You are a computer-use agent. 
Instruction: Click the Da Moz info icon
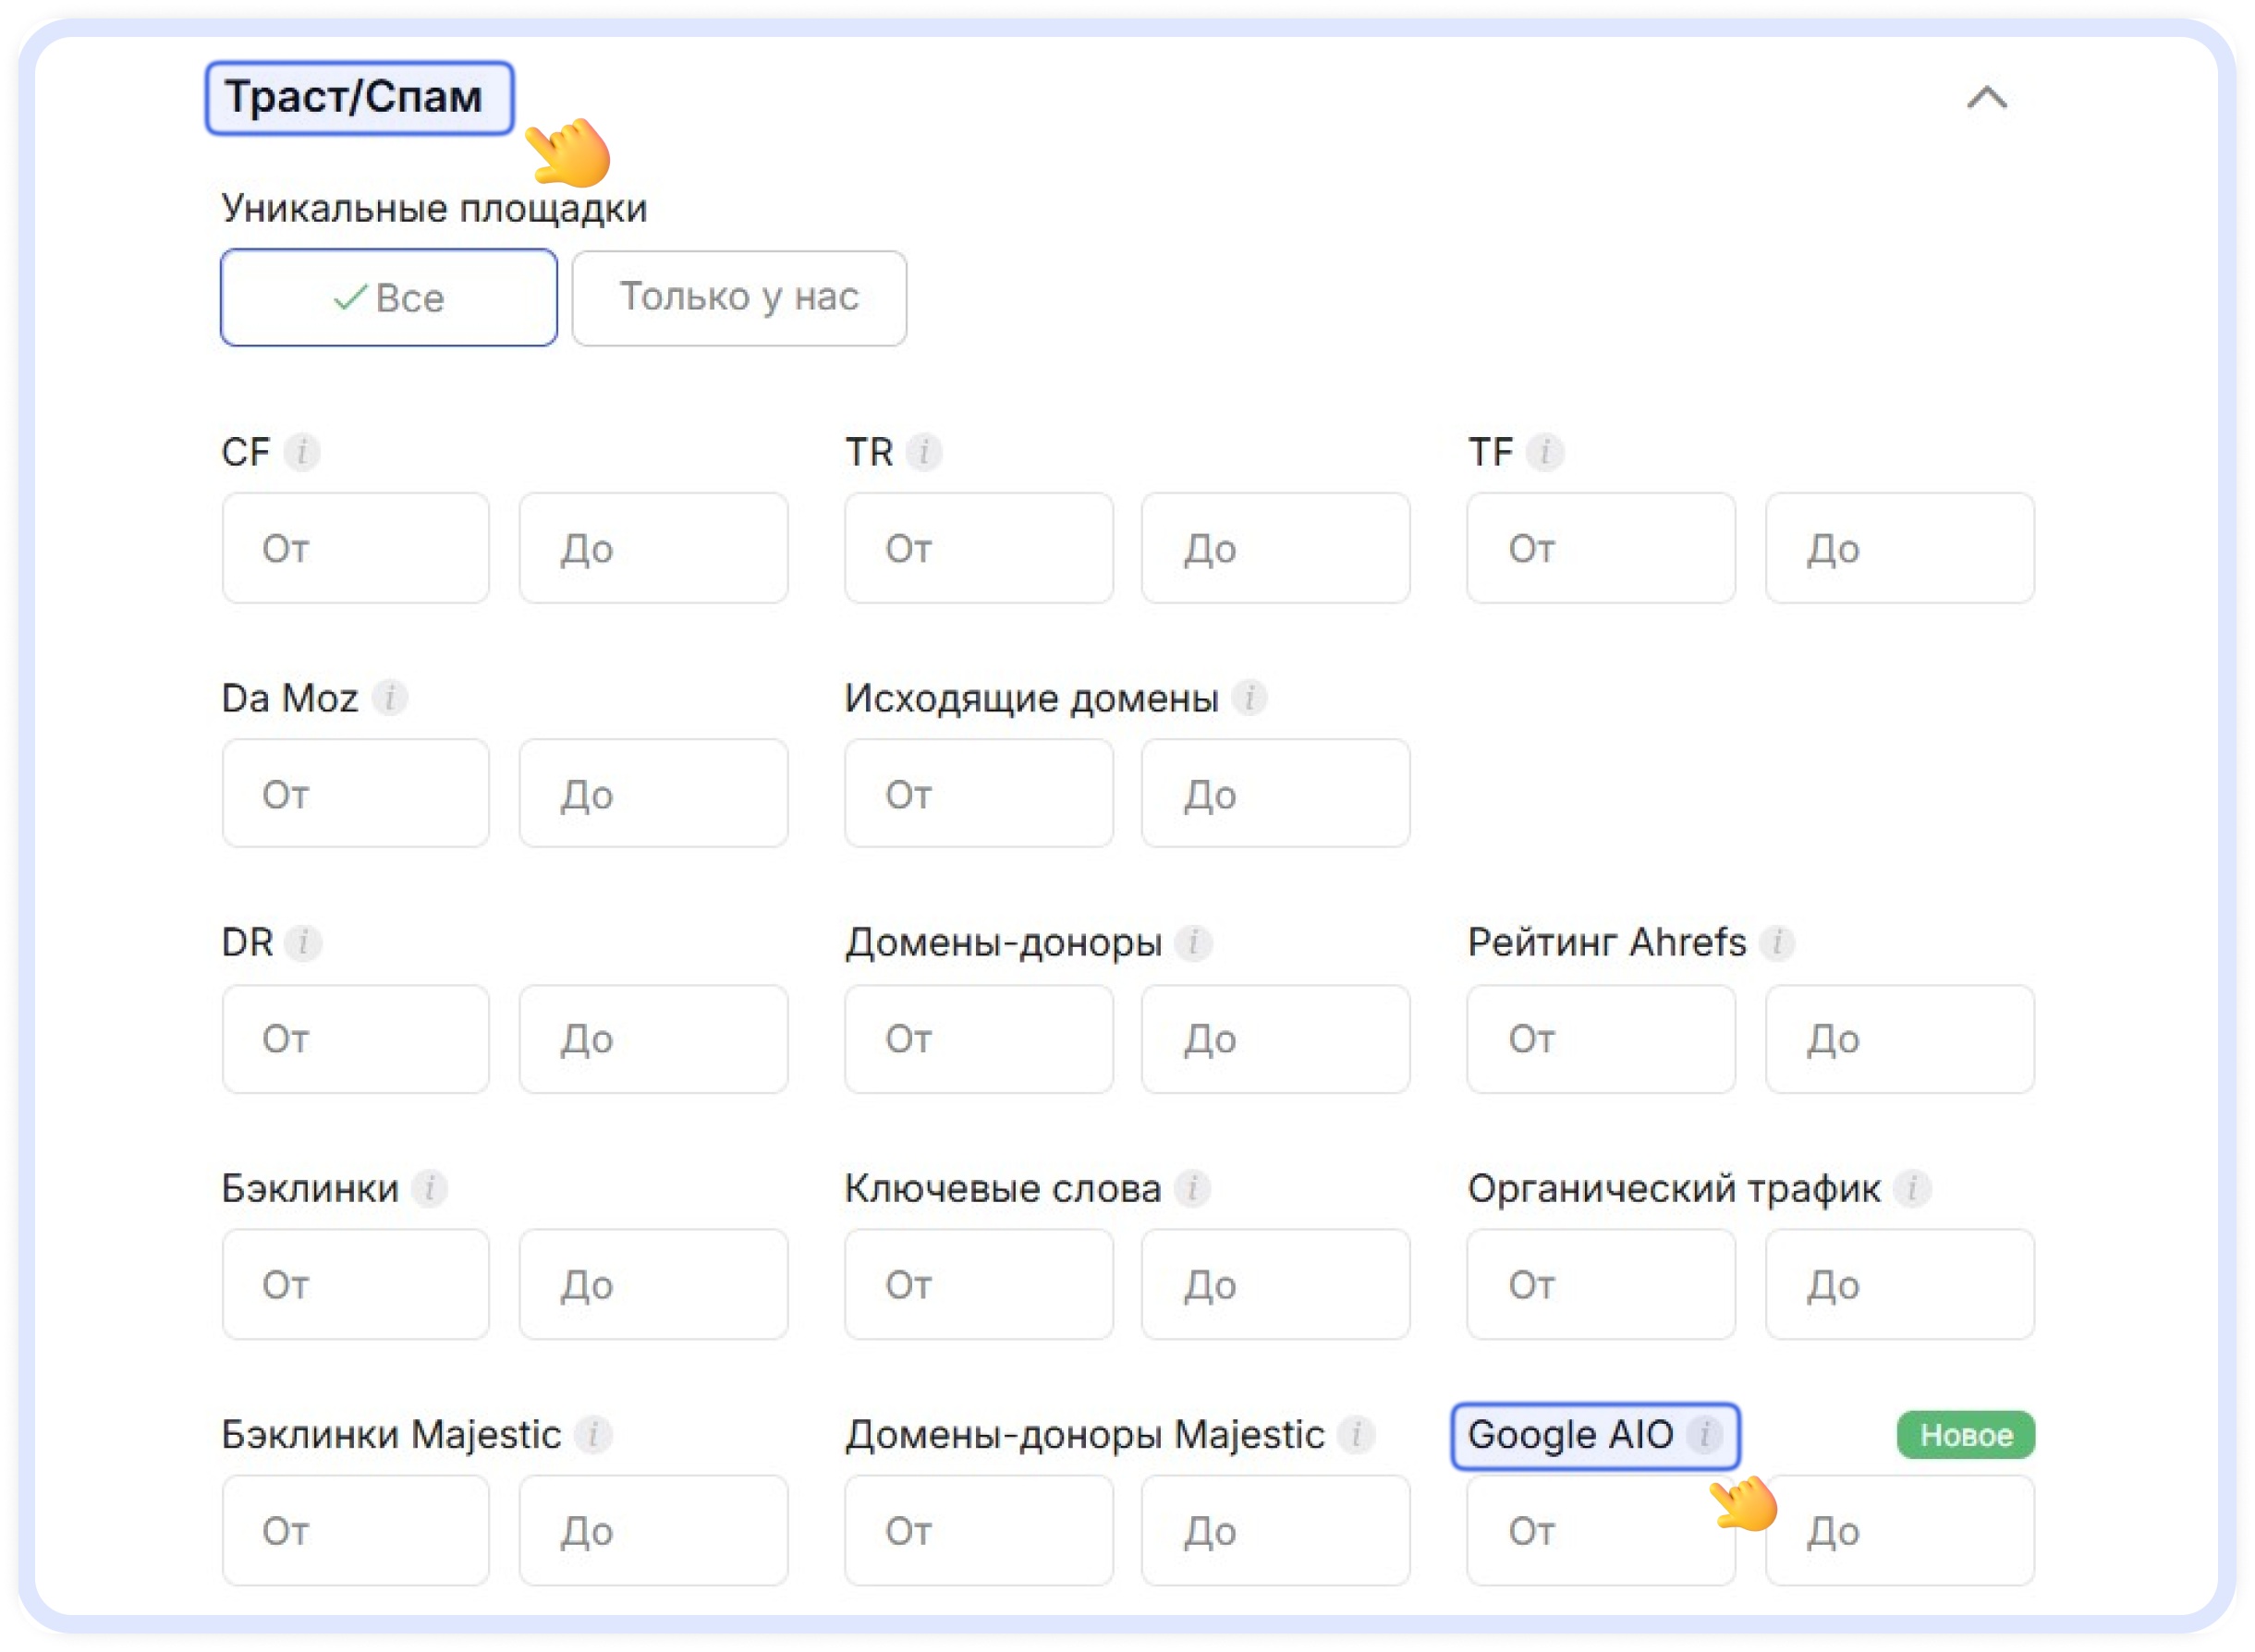pos(389,697)
